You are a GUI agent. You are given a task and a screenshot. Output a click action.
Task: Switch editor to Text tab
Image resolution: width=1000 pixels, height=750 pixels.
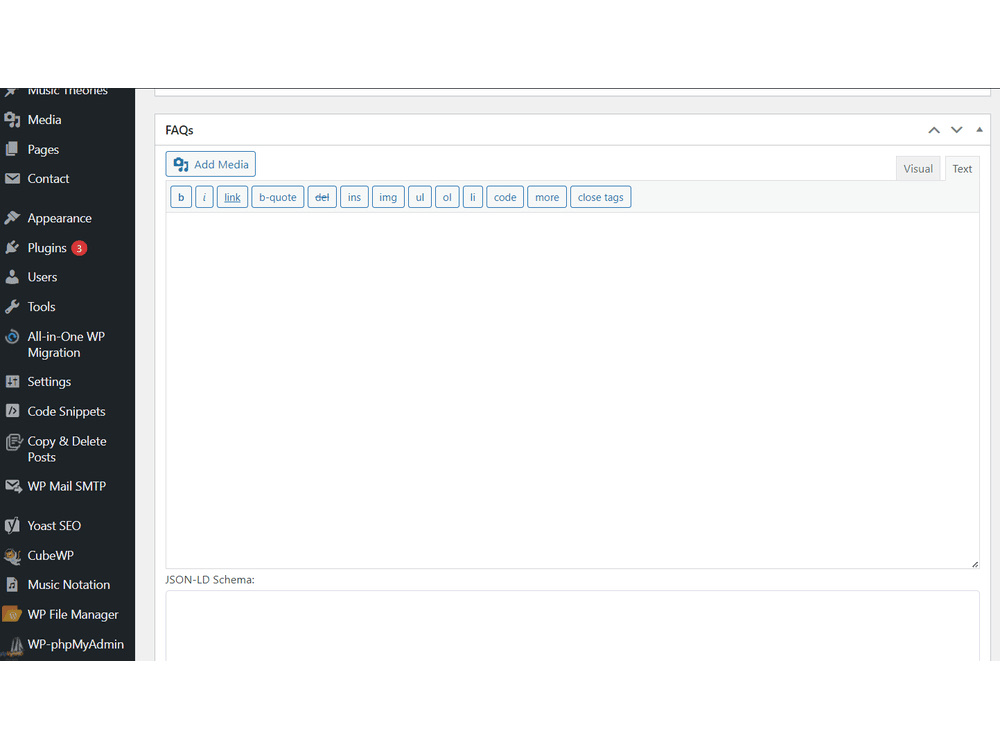[x=962, y=168]
